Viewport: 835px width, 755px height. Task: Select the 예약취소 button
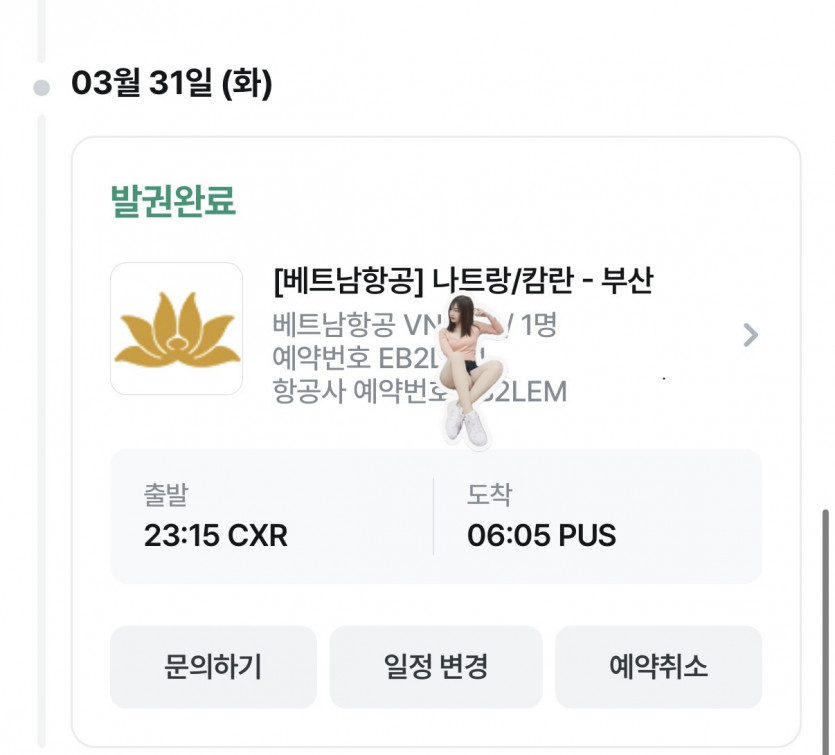pyautogui.click(x=658, y=667)
